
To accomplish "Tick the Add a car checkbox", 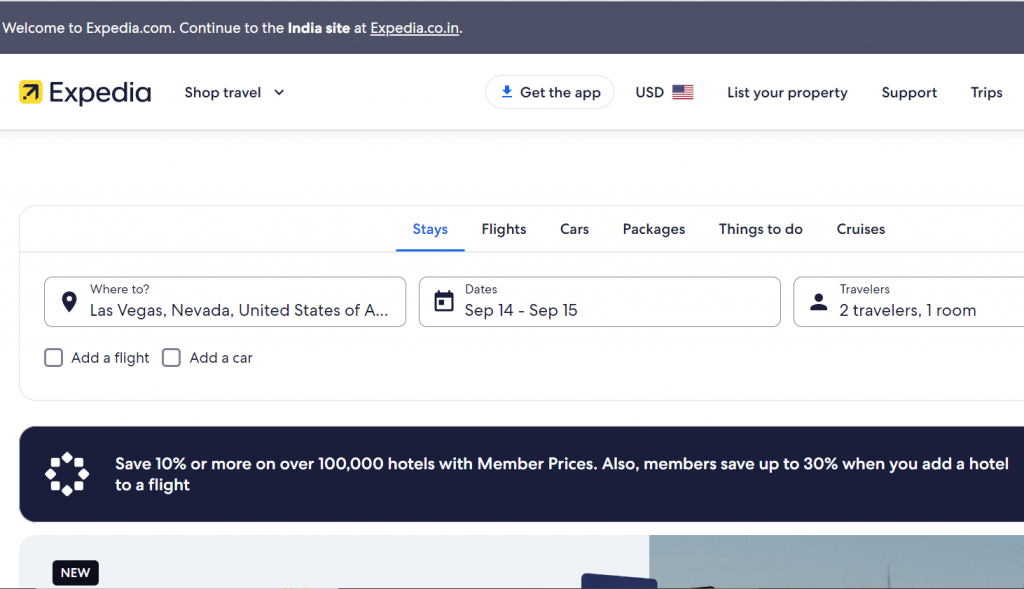I will coord(171,358).
